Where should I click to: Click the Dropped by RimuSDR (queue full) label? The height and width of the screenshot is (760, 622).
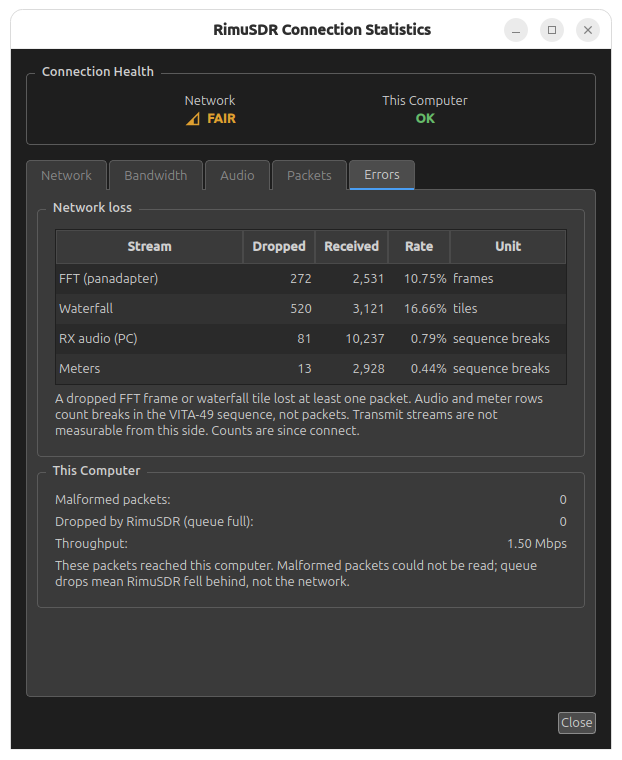(154, 522)
